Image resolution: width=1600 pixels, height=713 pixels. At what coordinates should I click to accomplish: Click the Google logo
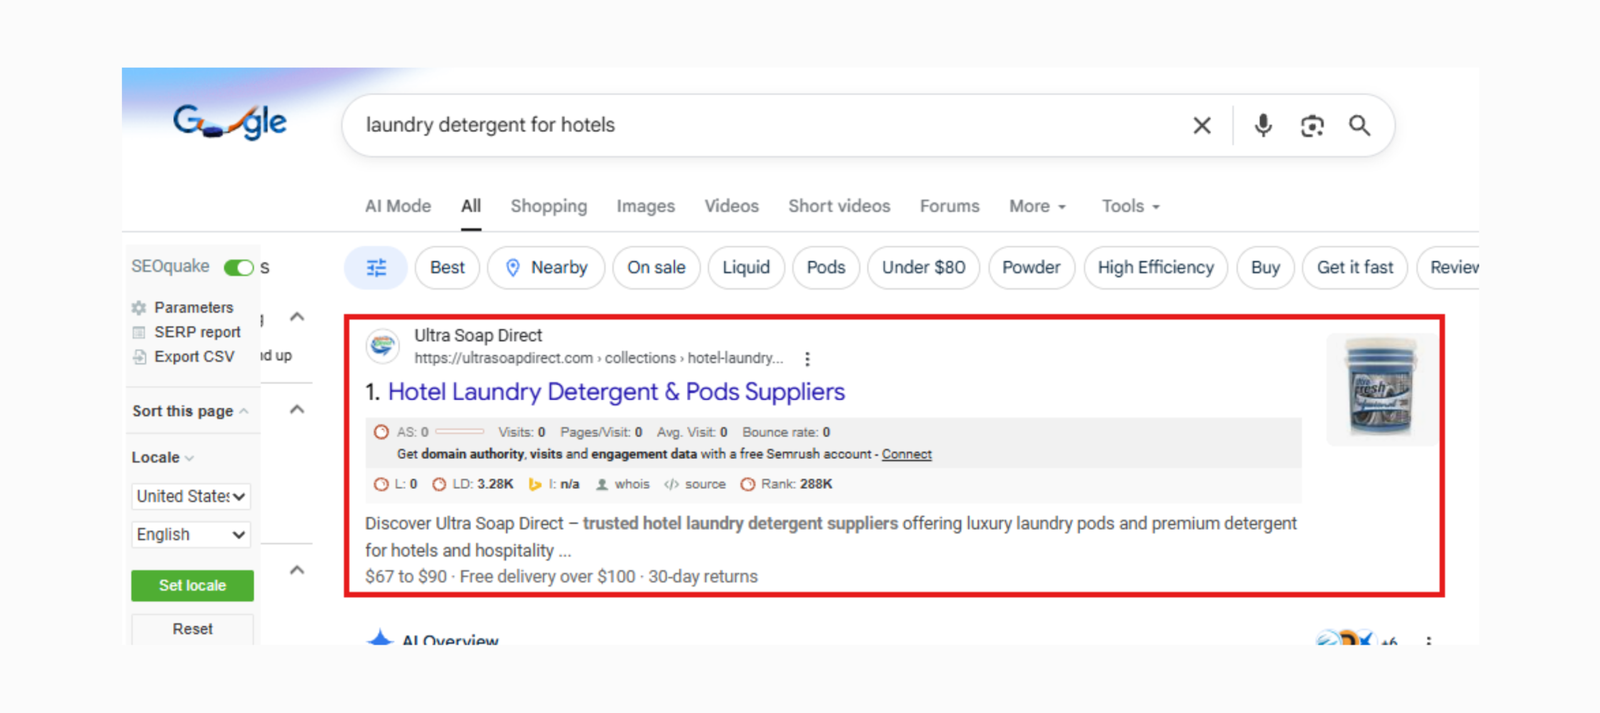[230, 122]
